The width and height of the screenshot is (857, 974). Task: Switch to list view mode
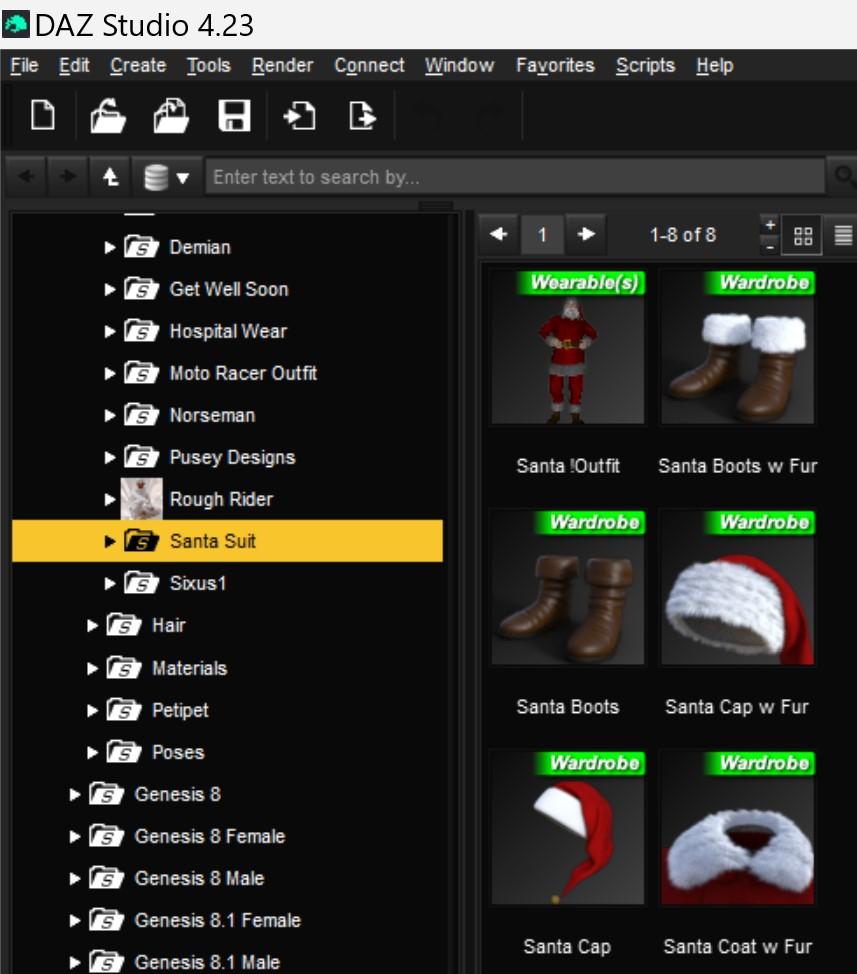tap(843, 235)
